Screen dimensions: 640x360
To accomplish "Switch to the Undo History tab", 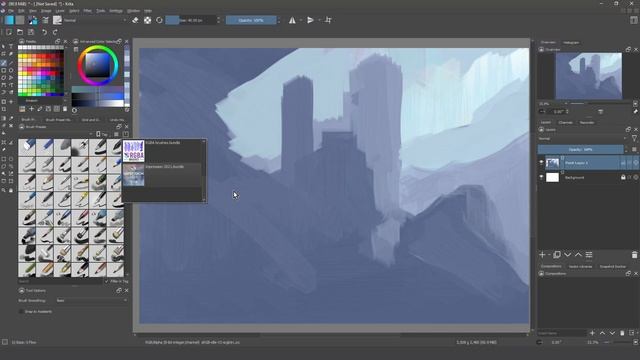I will click(x=118, y=120).
